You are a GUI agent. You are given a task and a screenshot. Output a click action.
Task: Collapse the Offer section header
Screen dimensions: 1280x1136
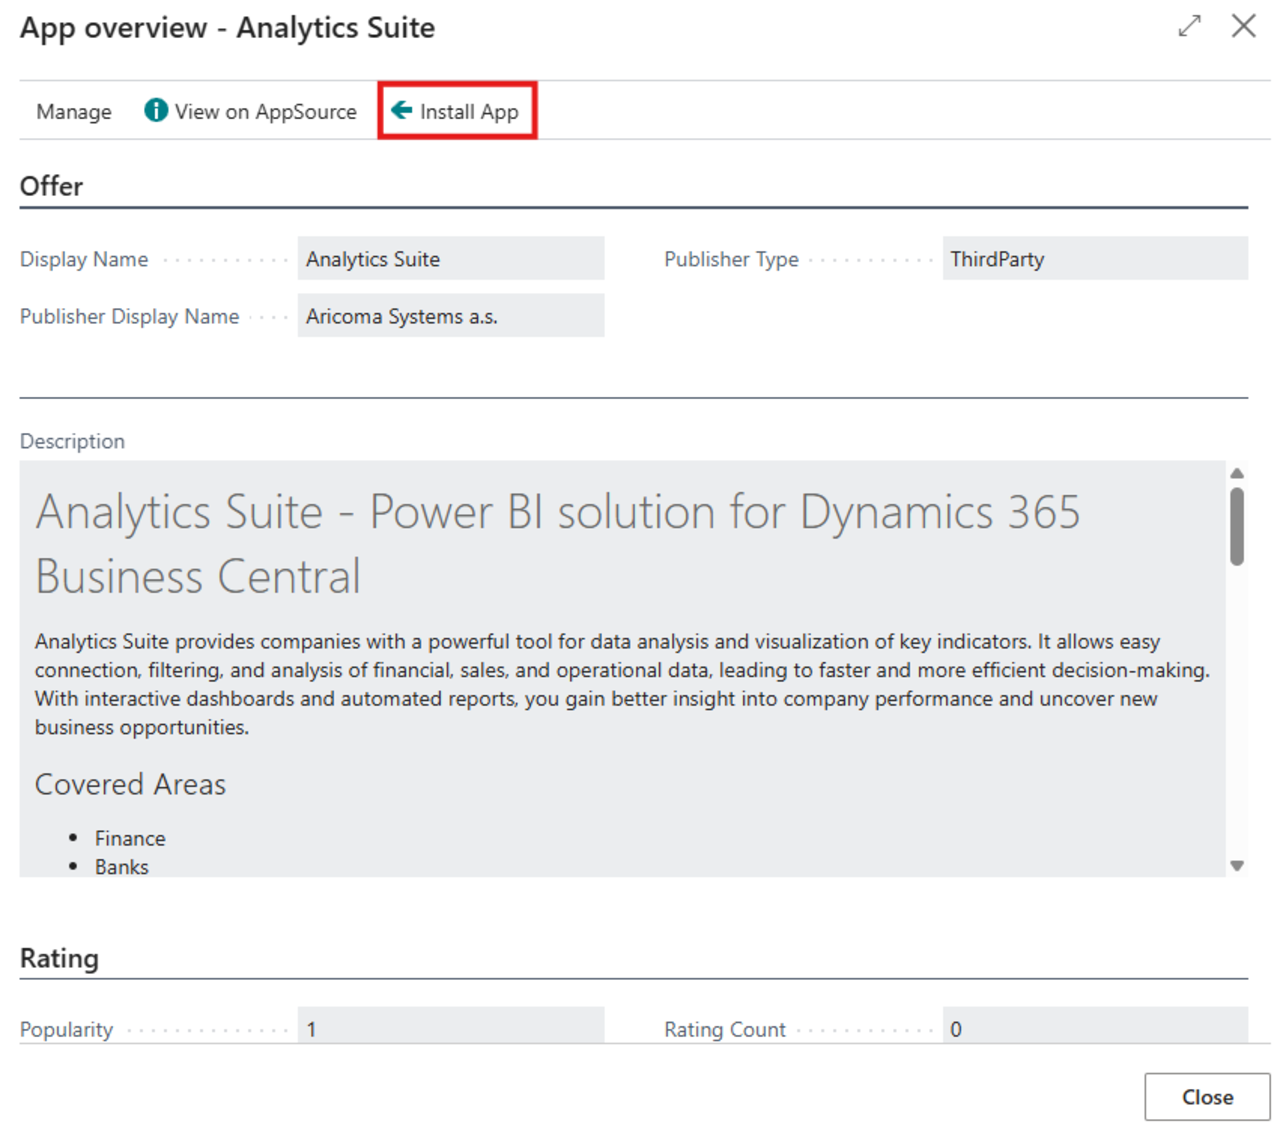51,186
